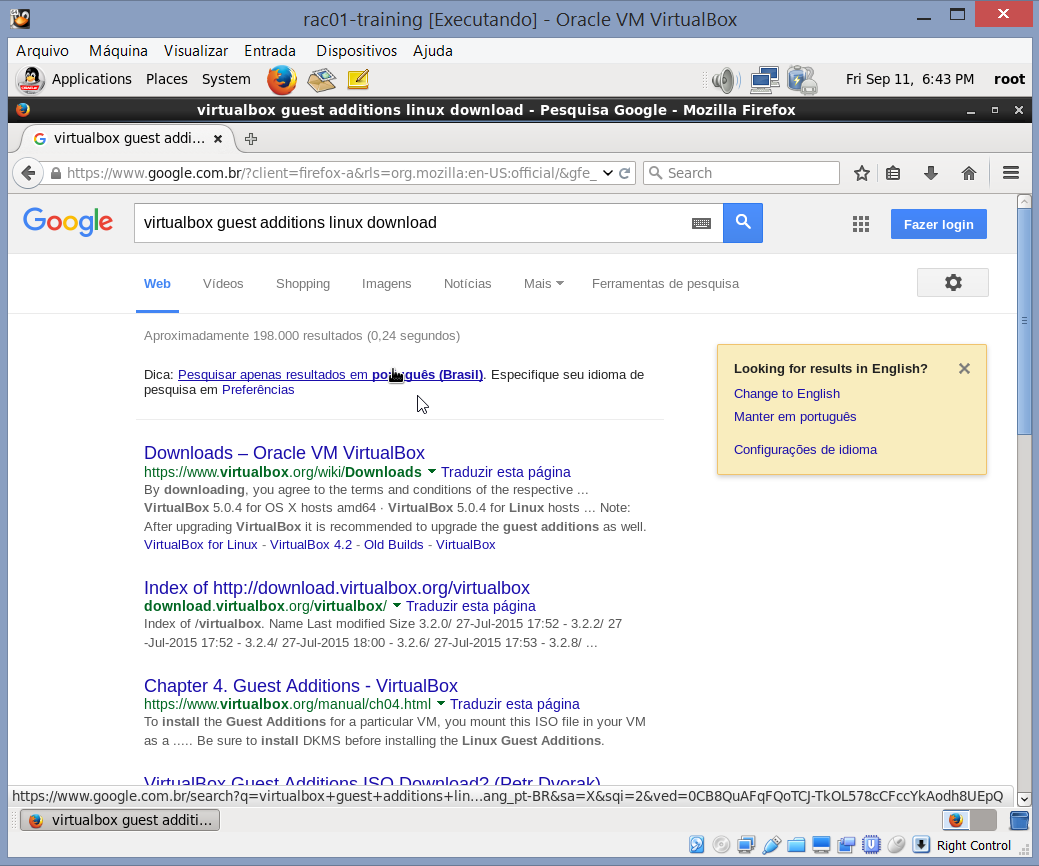The width and height of the screenshot is (1039, 866).
Task: Click VirtualBox network adapters indicator
Action: click(746, 845)
